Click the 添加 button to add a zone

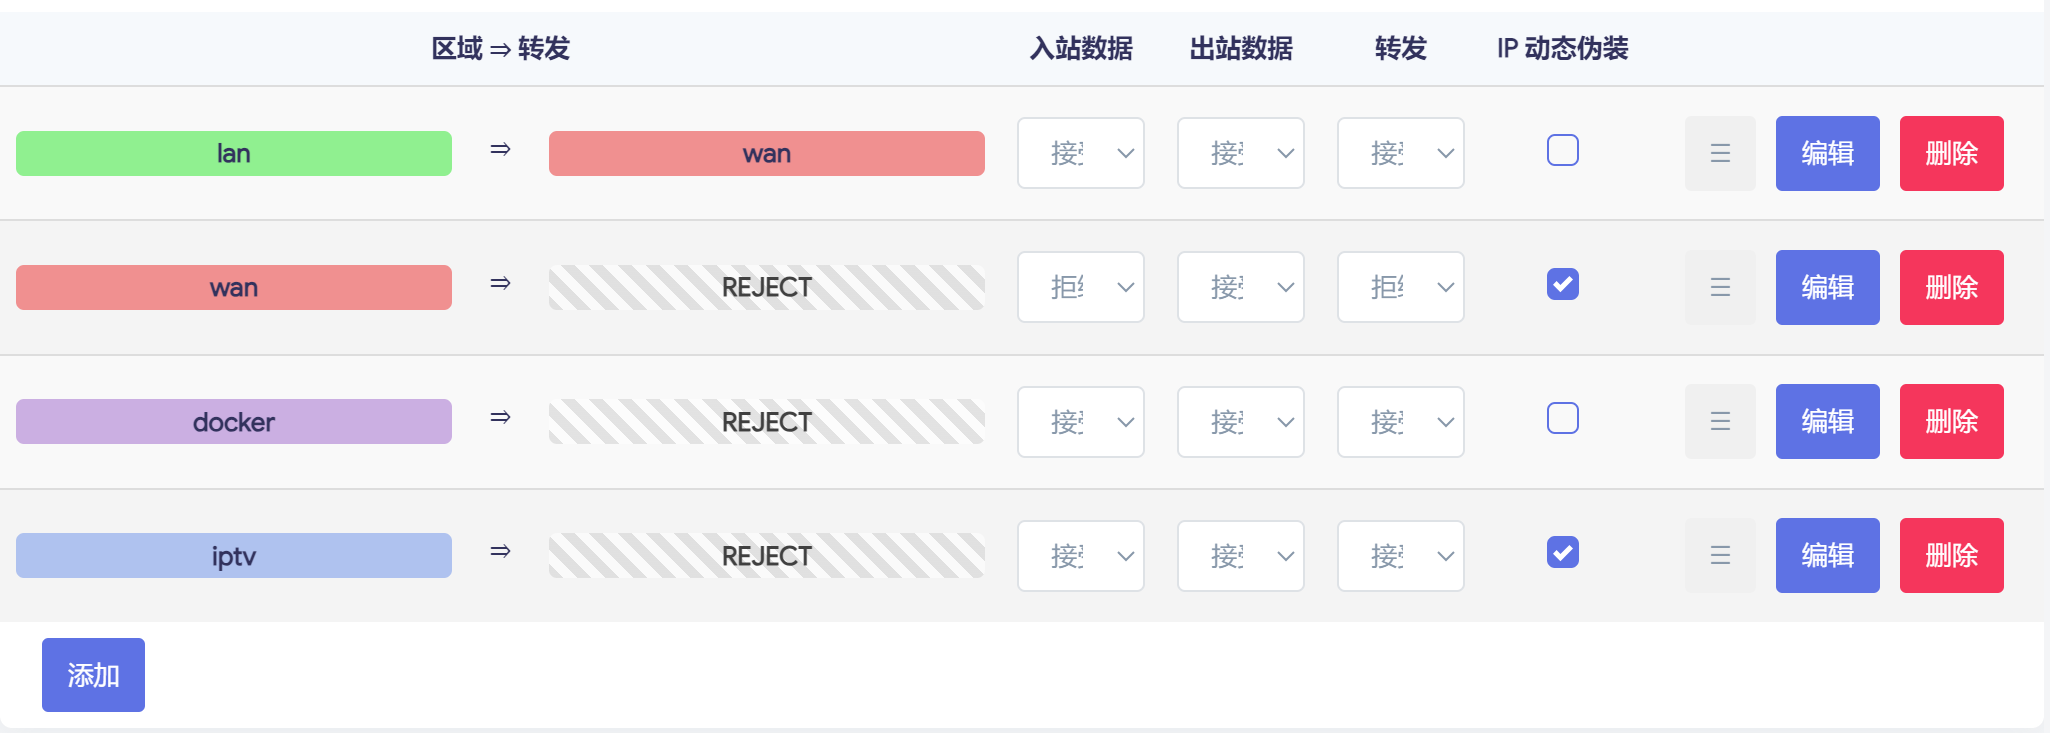93,675
